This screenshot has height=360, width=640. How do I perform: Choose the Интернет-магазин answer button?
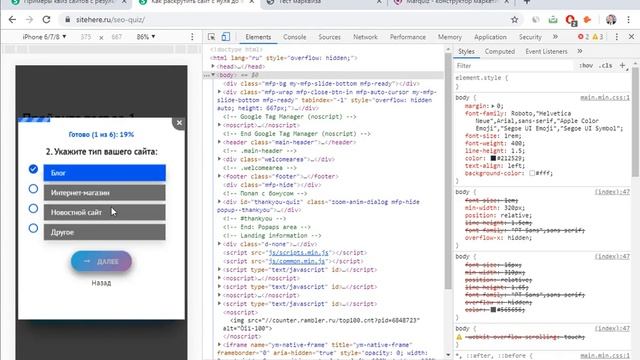104,193
